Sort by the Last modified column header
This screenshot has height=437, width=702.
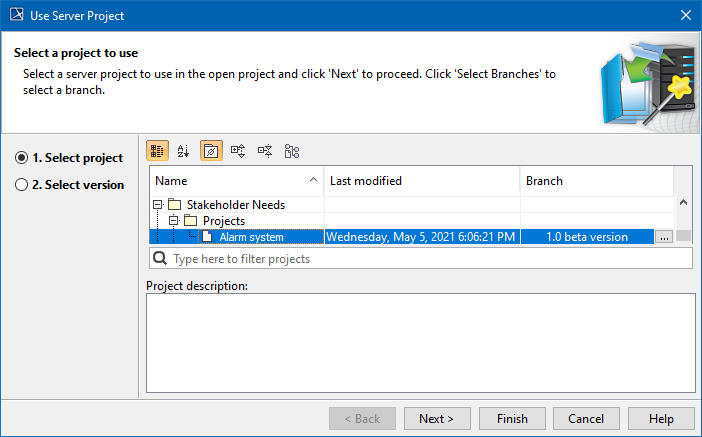(x=420, y=181)
